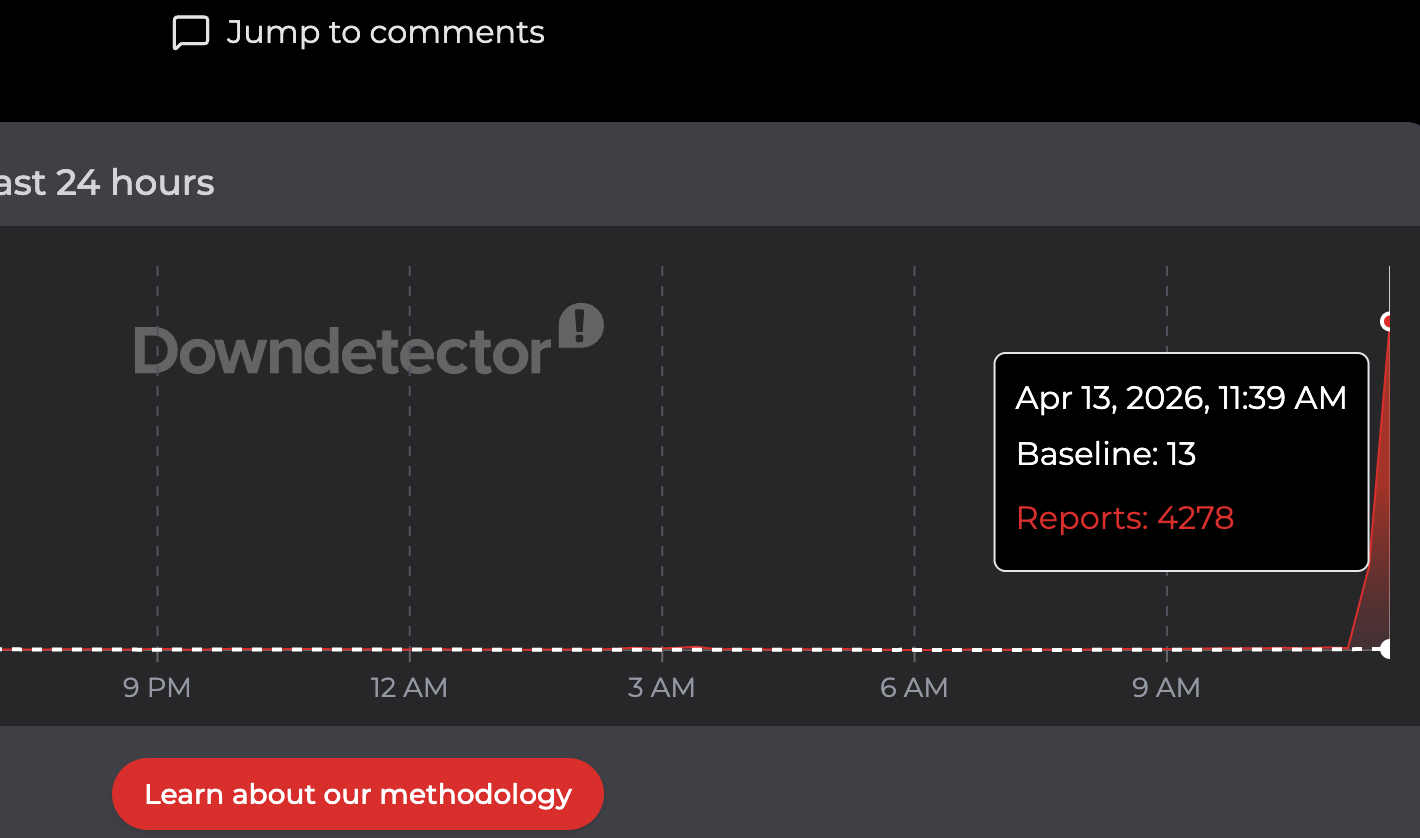Expand the tooltip details panel
Image resolution: width=1420 pixels, height=838 pixels.
(x=1181, y=461)
